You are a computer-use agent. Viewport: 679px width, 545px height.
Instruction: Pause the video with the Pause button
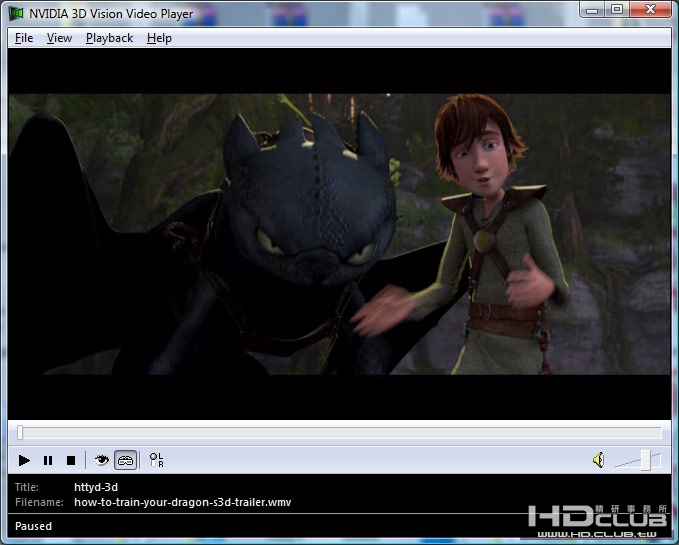click(48, 460)
